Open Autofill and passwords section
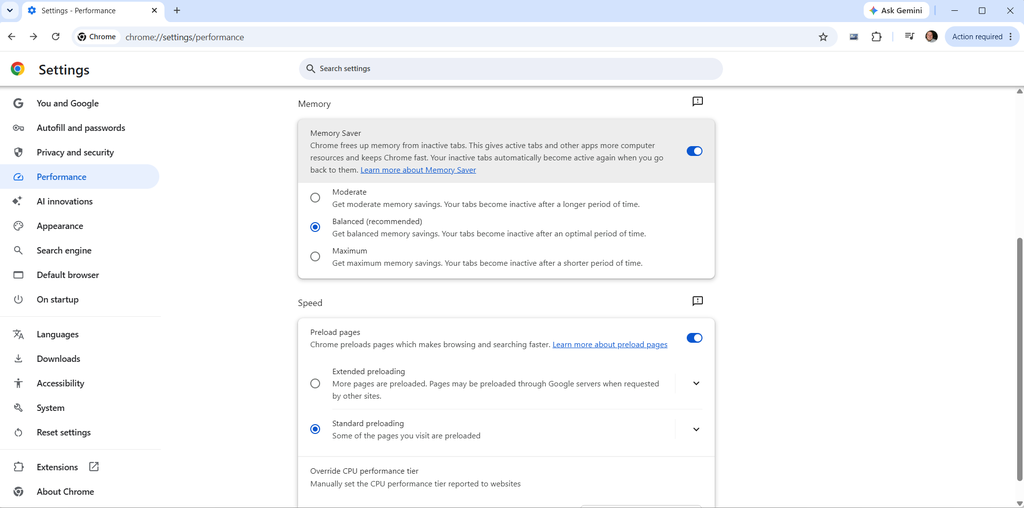The width and height of the screenshot is (1024, 508). (79, 128)
